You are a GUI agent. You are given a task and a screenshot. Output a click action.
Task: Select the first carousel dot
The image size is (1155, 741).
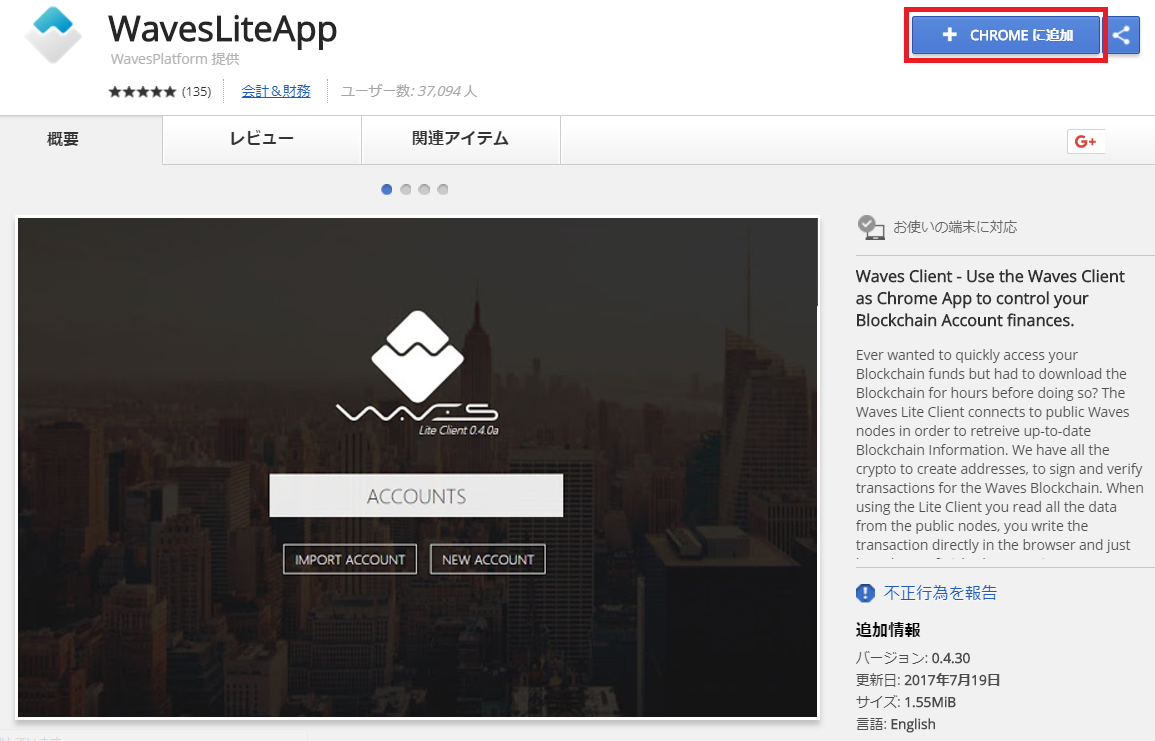(x=387, y=189)
